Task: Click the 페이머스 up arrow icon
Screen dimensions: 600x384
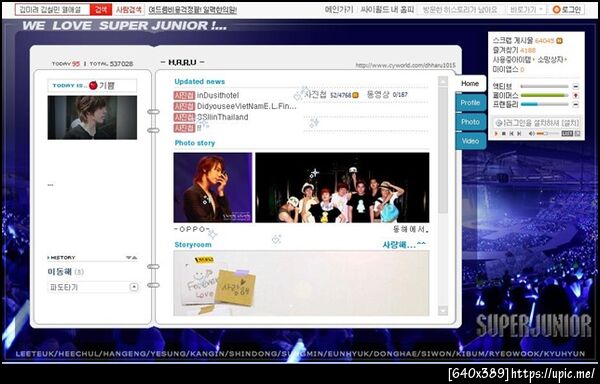Action: click(576, 95)
